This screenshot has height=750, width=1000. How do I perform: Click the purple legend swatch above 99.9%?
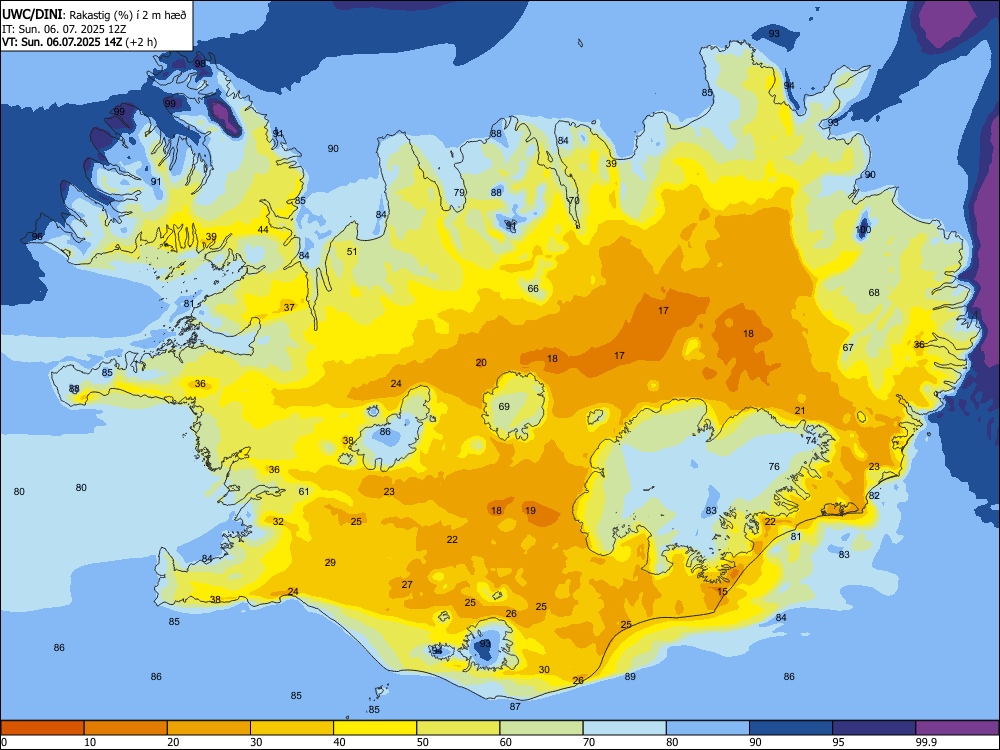(x=957, y=728)
